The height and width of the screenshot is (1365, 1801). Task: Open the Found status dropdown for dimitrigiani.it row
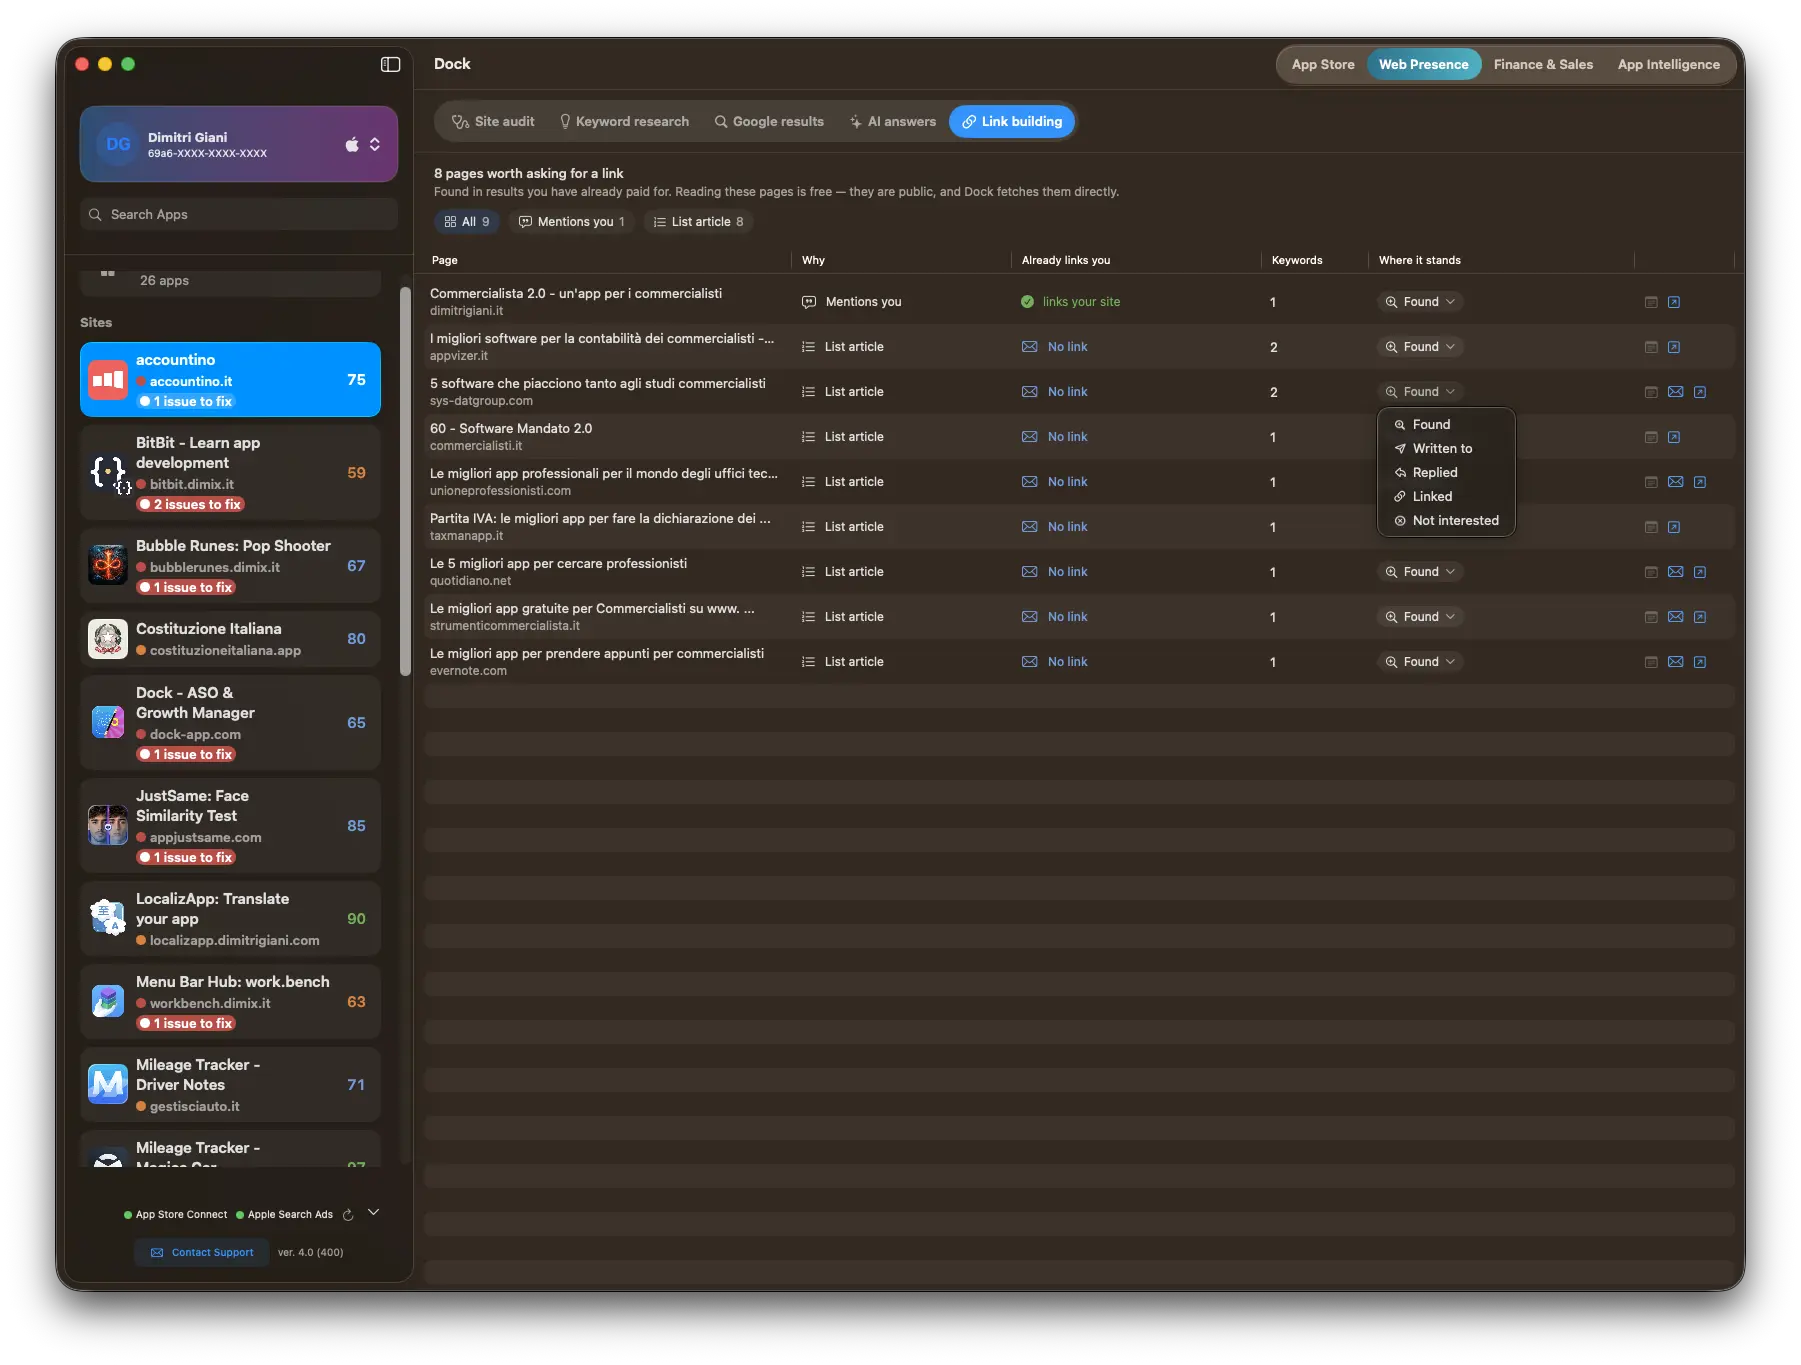pos(1420,302)
